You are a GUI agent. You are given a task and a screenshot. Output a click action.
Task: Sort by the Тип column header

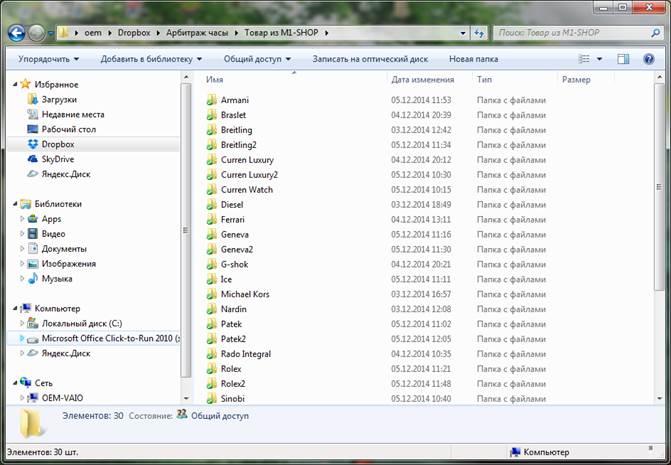(x=515, y=80)
